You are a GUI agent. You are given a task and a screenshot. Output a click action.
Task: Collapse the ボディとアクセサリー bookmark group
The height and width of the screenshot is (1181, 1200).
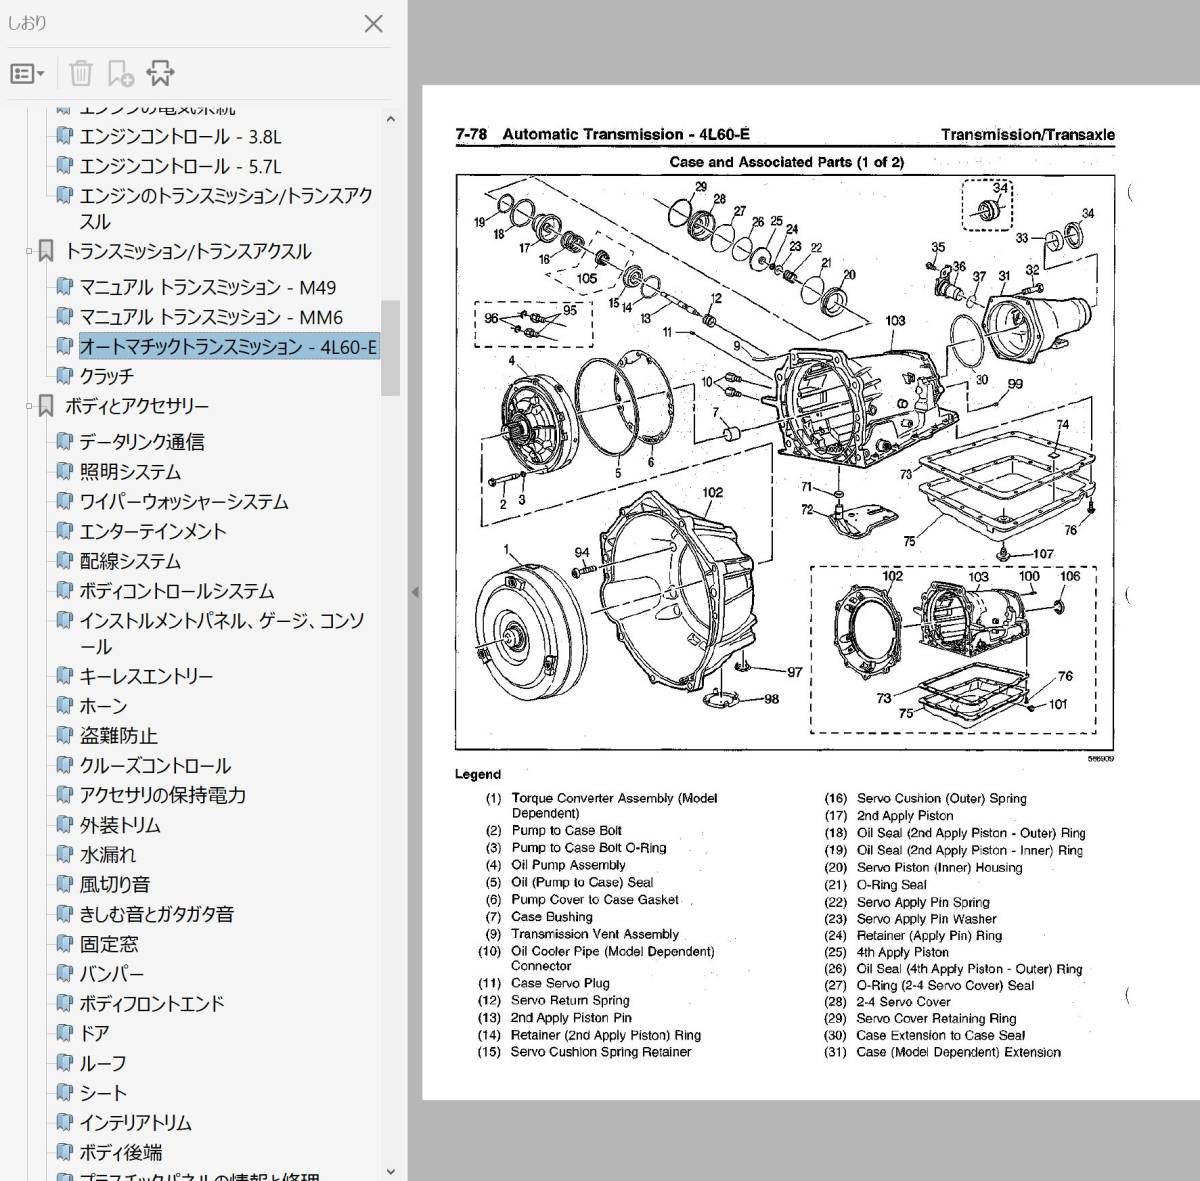point(29,406)
